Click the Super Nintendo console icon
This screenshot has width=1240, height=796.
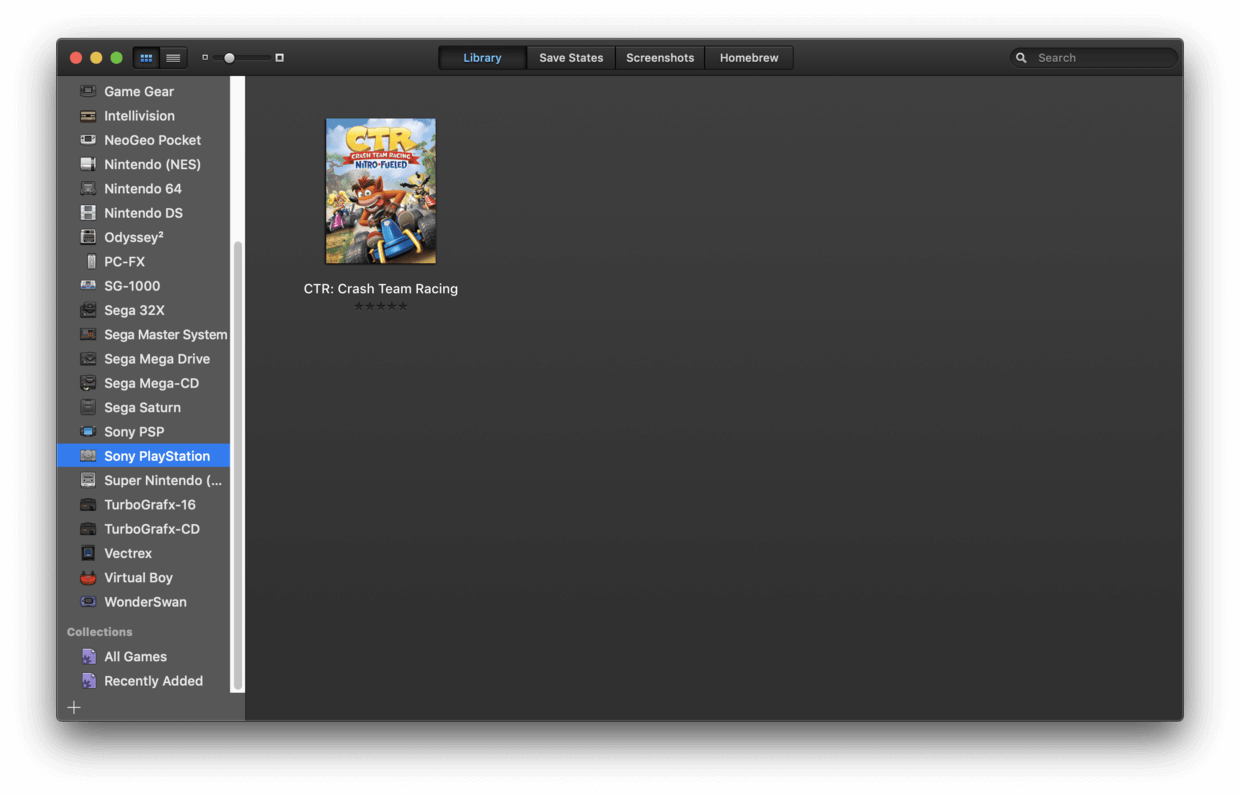tap(88, 481)
